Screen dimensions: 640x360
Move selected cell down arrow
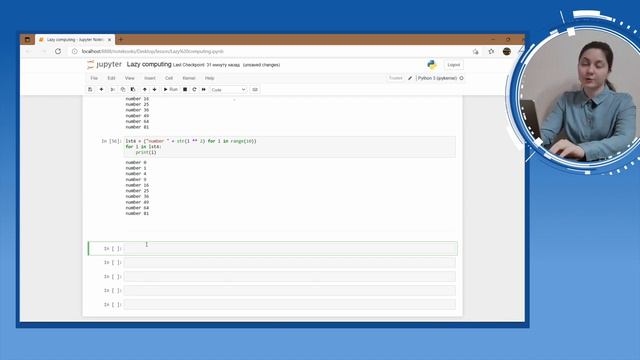pyautogui.click(x=154, y=89)
